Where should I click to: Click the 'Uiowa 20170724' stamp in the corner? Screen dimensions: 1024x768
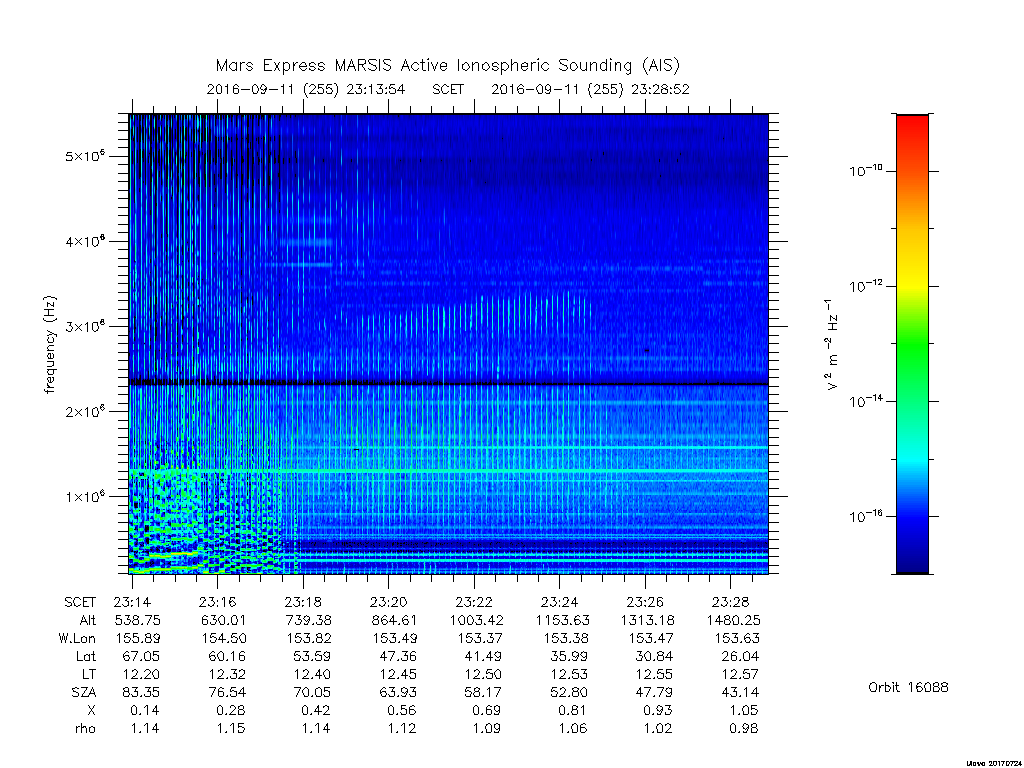(992, 763)
